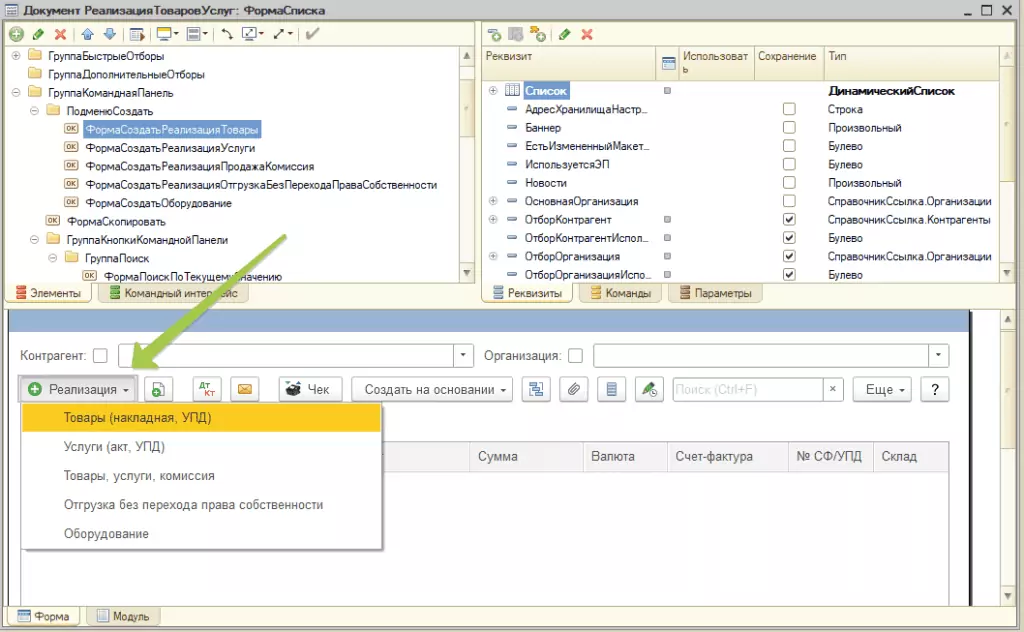1024x632 pixels.
Task: Click the Дт/Кт postings icon
Action: (x=207, y=389)
